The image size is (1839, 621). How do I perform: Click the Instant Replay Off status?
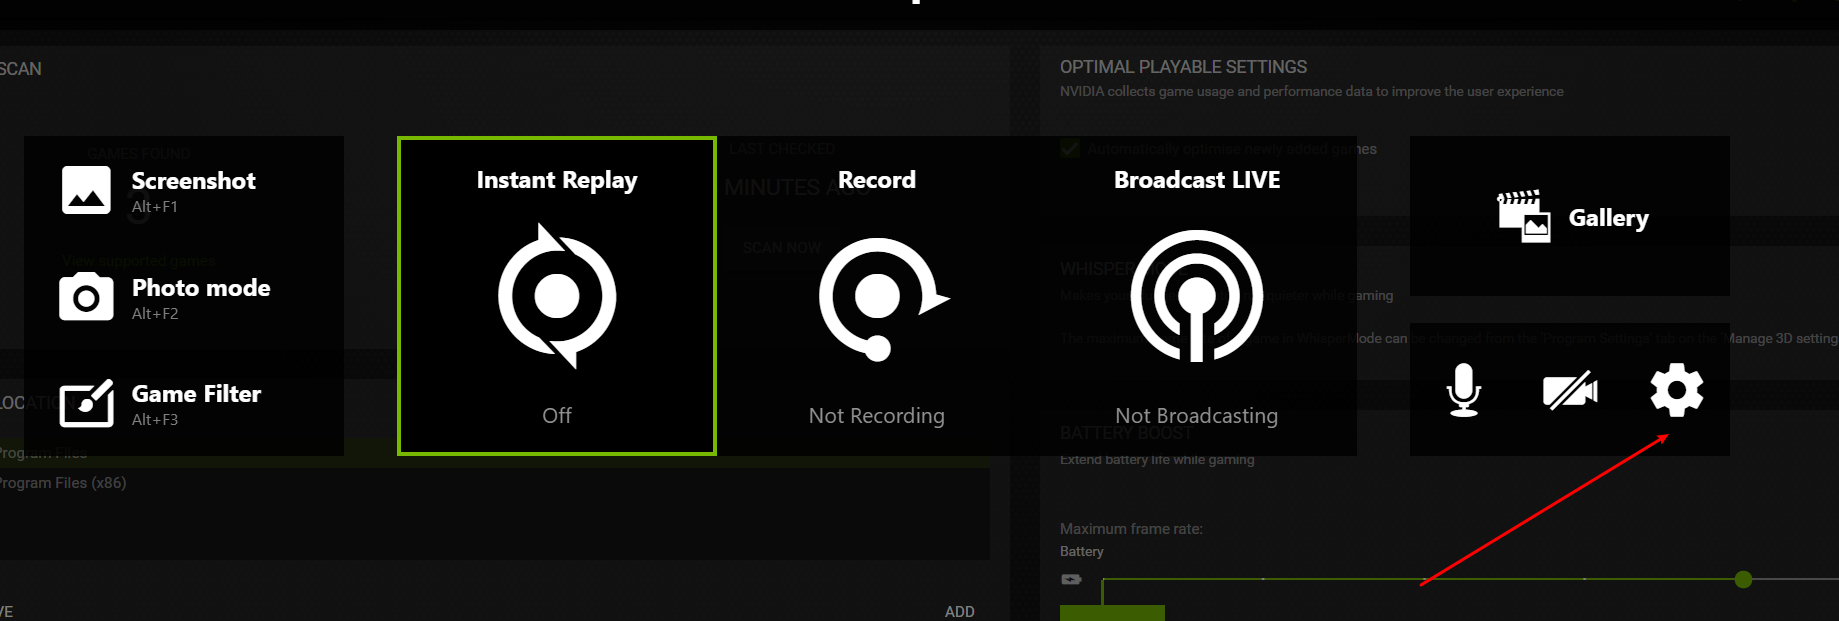(557, 415)
